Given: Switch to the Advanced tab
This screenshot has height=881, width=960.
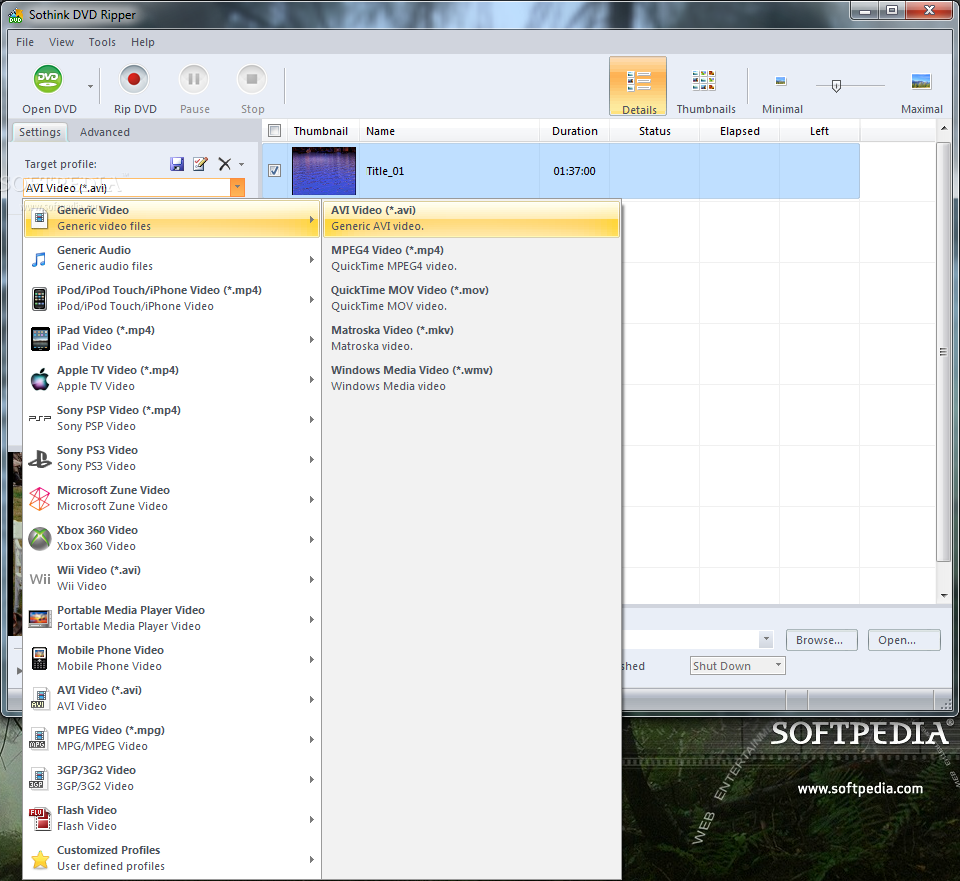Looking at the screenshot, I should tap(105, 132).
